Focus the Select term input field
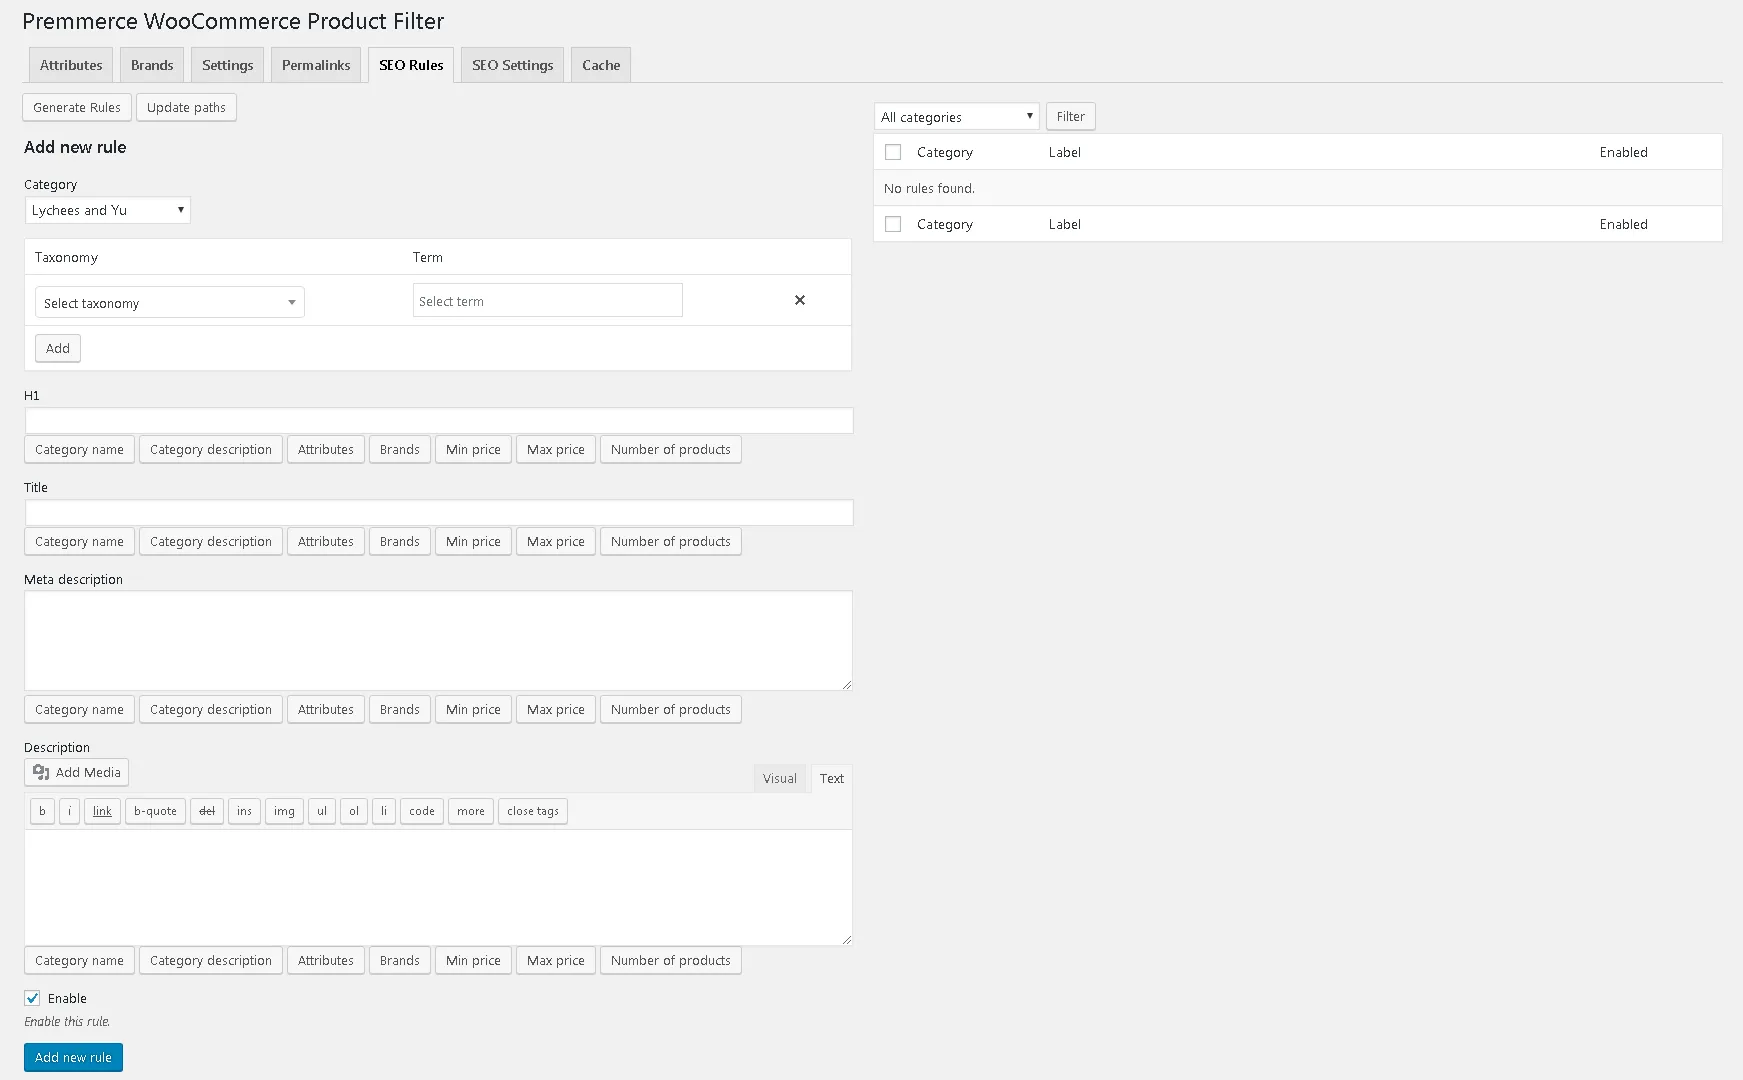Screen dimensions: 1743x1080 548,301
